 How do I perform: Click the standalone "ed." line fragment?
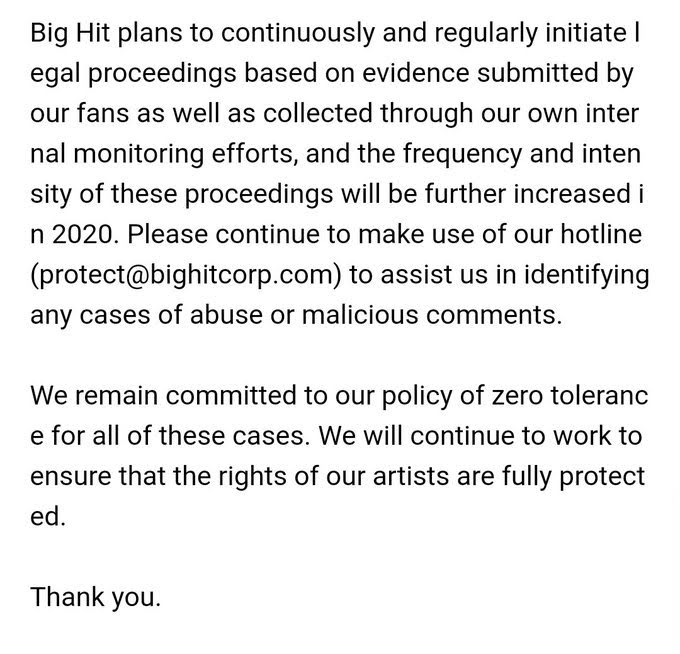pos(48,517)
